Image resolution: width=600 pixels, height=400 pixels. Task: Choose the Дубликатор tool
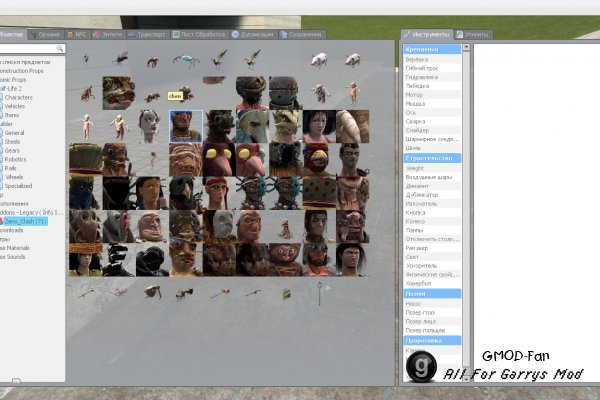(432, 195)
